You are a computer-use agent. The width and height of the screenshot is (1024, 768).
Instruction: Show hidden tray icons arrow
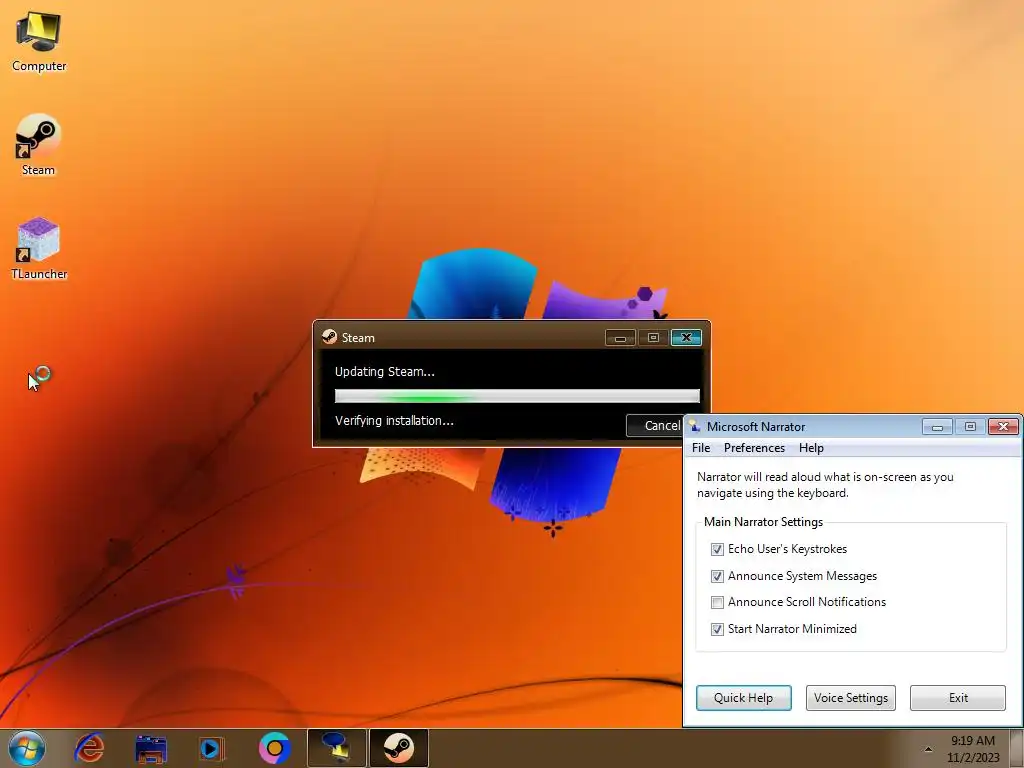[x=928, y=749]
